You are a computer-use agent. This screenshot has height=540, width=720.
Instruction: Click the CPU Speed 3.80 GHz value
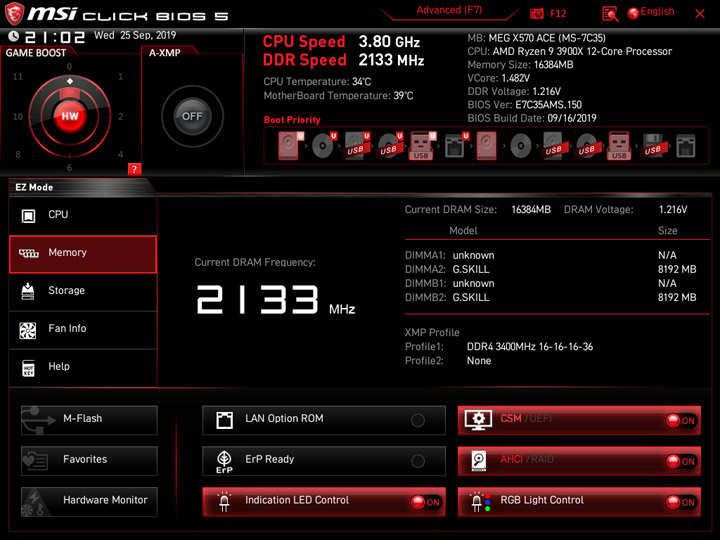click(x=389, y=42)
